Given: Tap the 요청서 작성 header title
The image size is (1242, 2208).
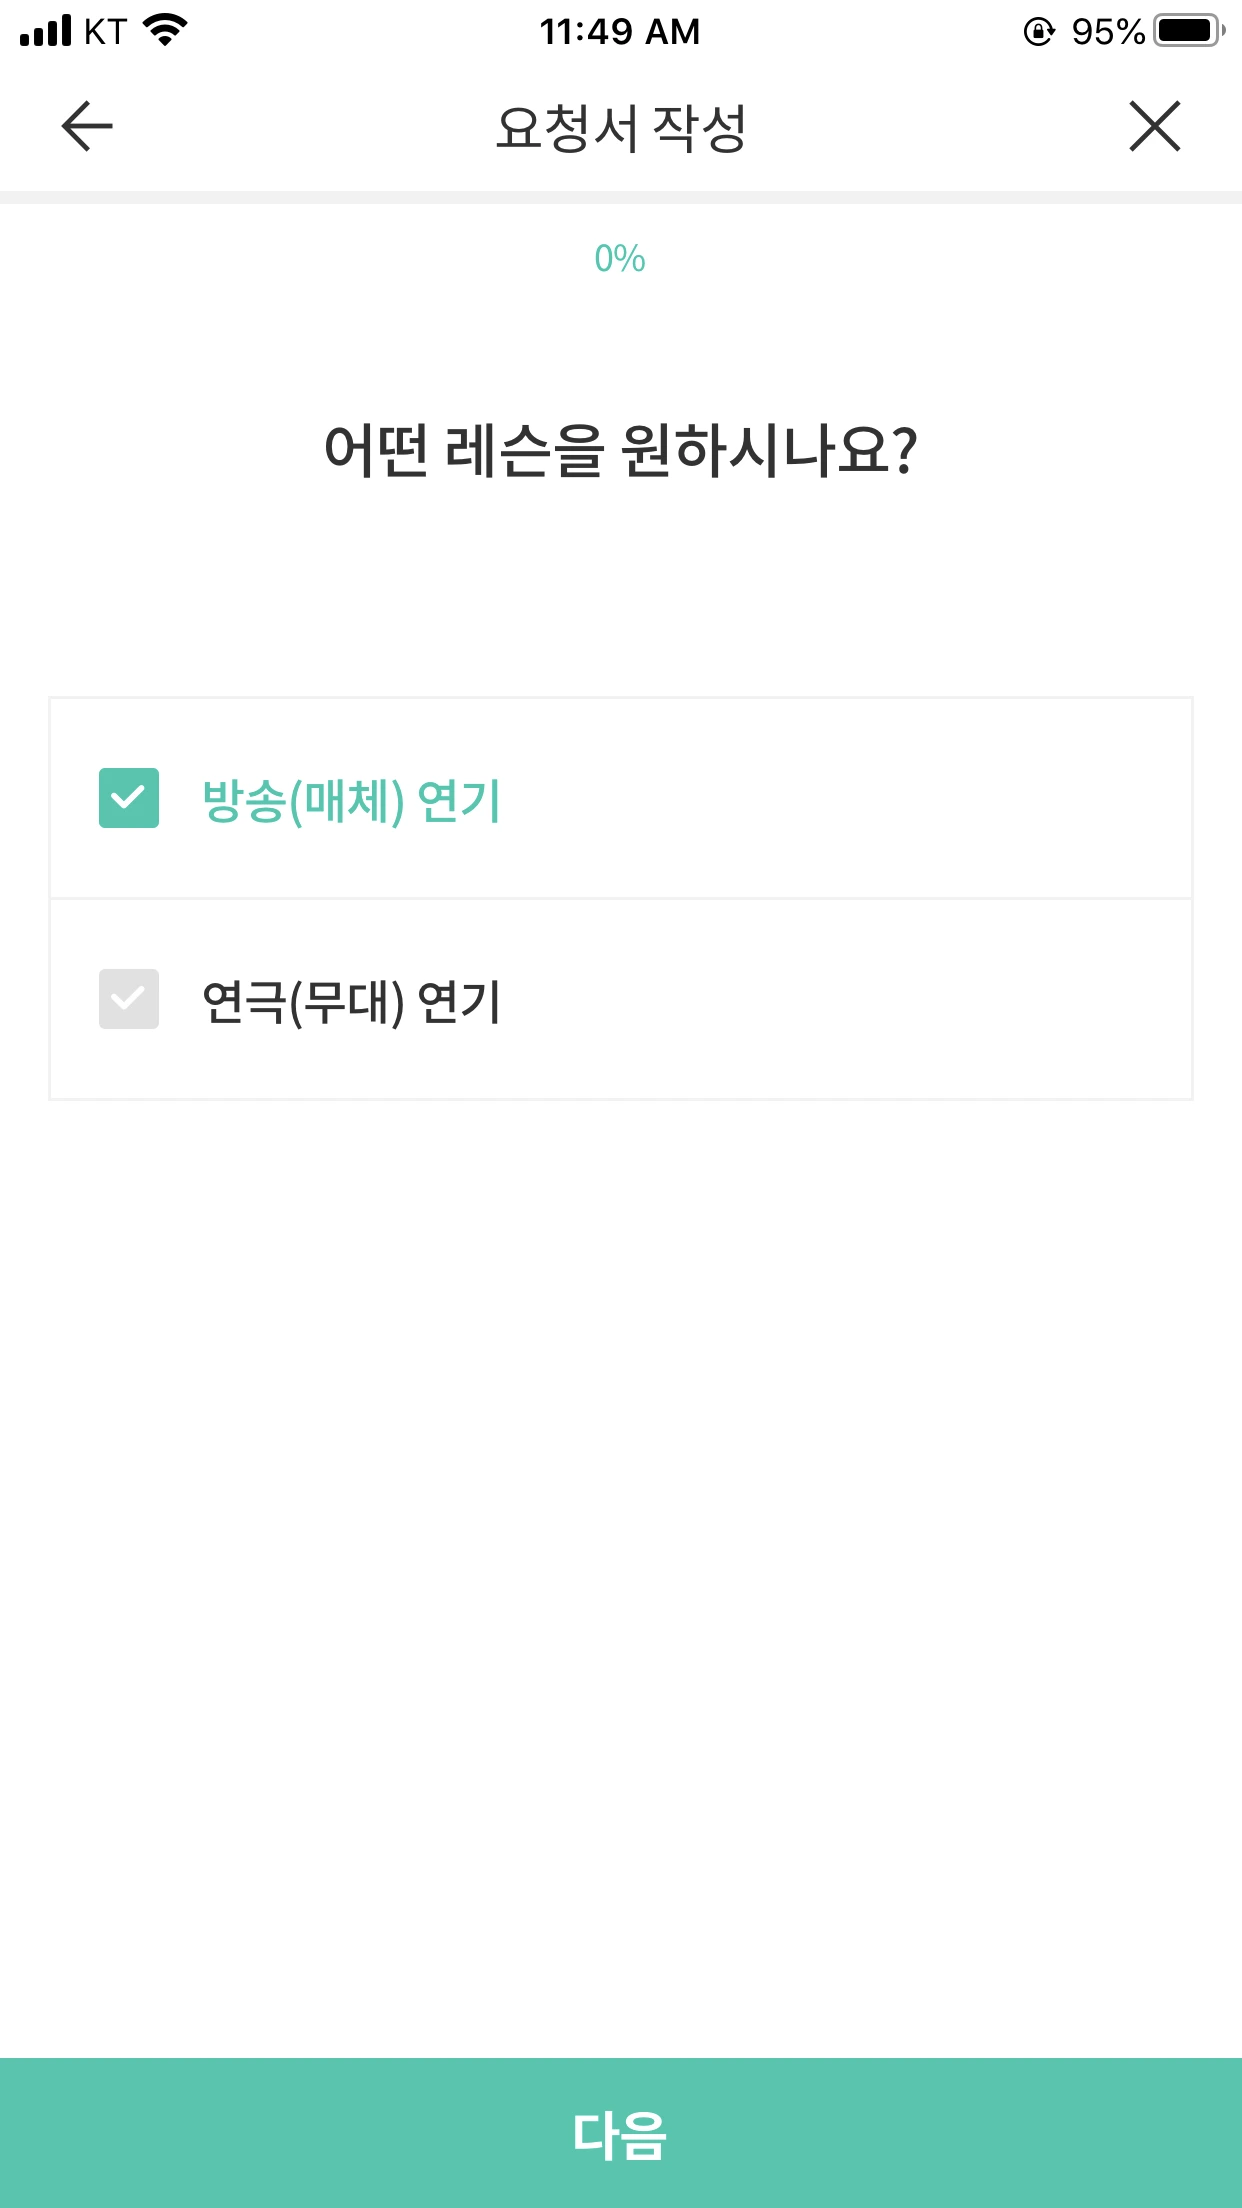Looking at the screenshot, I should [x=621, y=128].
